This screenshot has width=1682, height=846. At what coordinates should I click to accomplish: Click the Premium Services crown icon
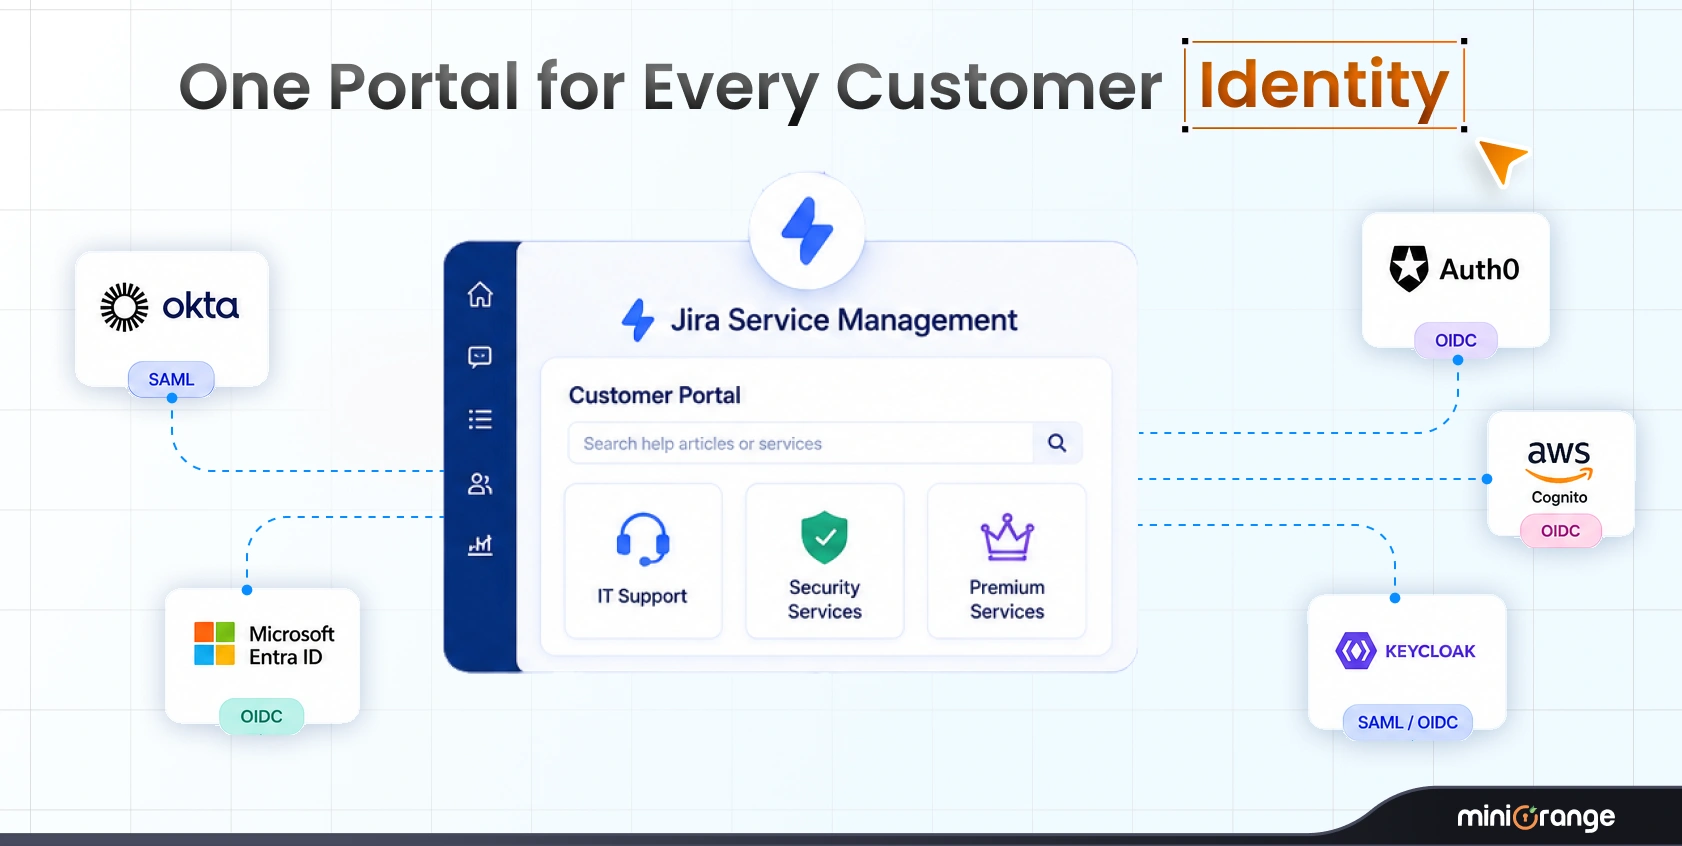point(1007,537)
